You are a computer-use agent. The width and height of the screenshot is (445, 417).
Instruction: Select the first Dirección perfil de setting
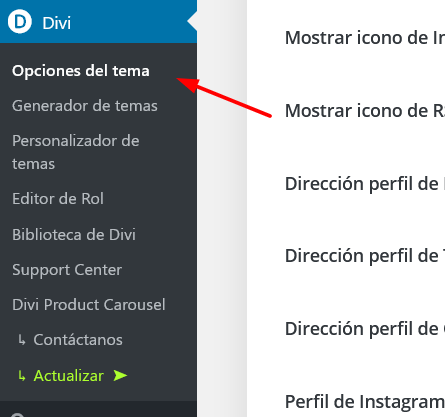365,184
